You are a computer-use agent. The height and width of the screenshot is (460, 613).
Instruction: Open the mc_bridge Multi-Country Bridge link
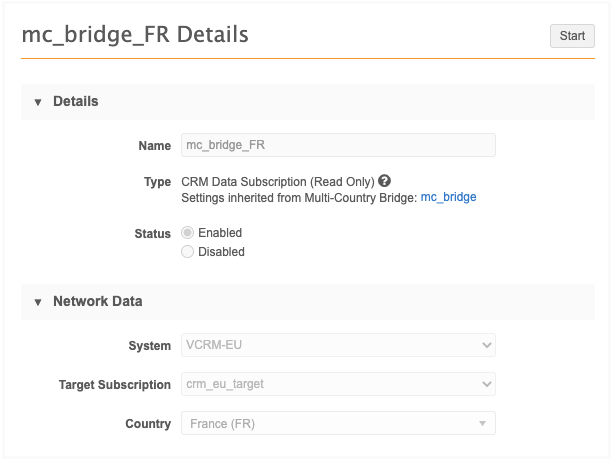coord(448,198)
